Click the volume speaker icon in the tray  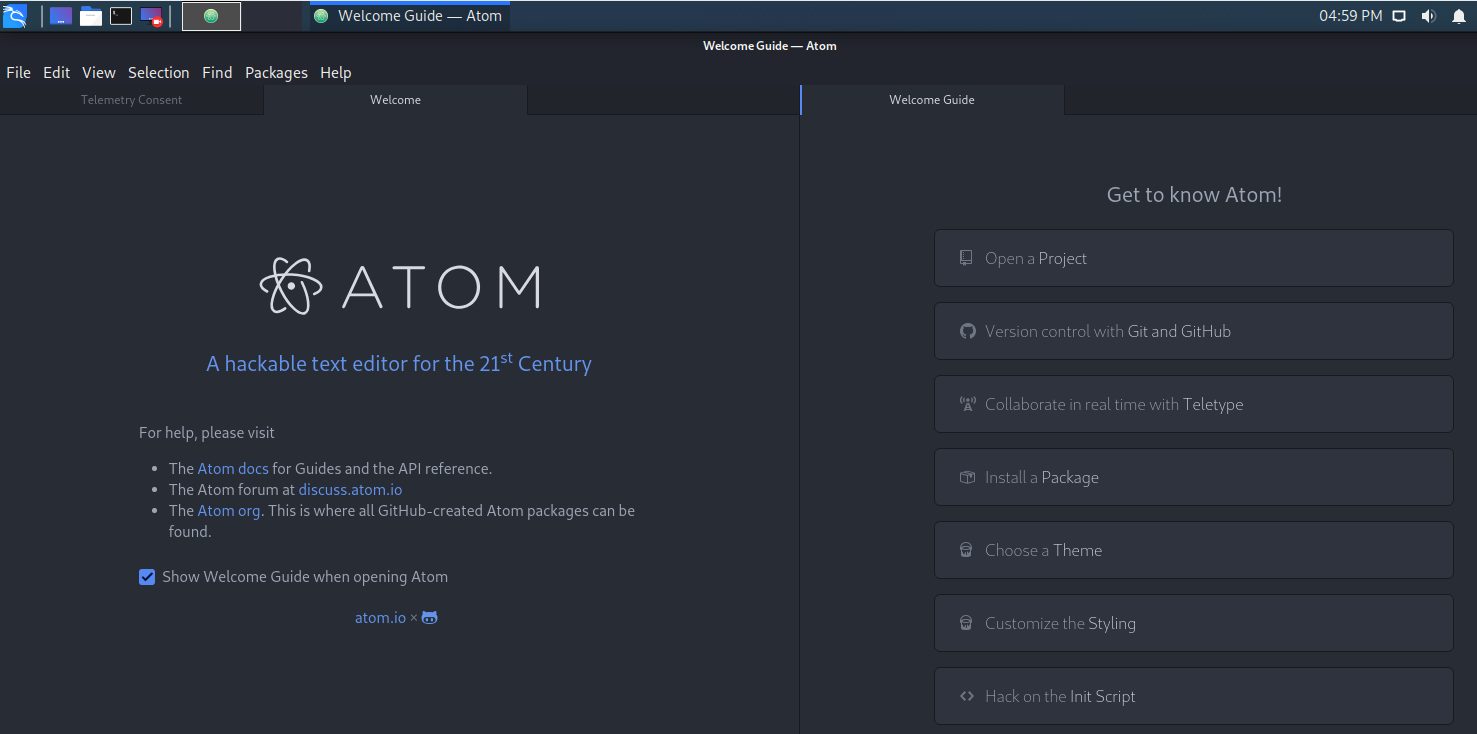click(1428, 16)
